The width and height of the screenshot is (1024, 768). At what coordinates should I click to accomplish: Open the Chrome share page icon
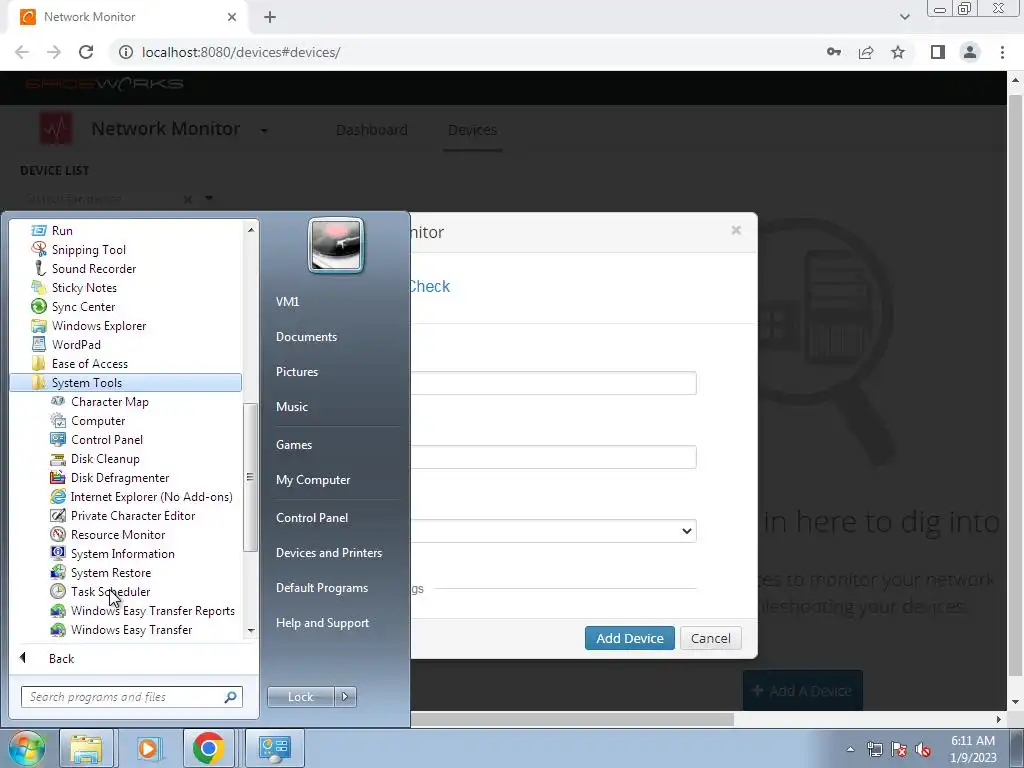click(x=866, y=52)
